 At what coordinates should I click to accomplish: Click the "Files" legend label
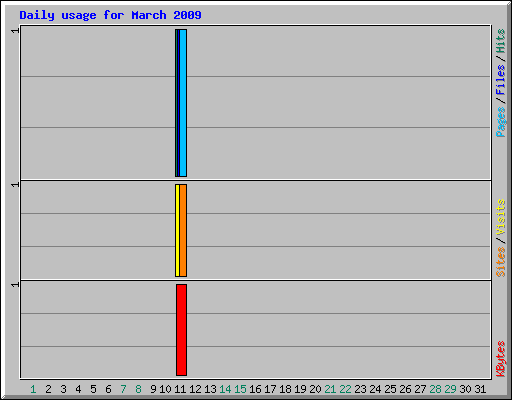tap(500, 80)
